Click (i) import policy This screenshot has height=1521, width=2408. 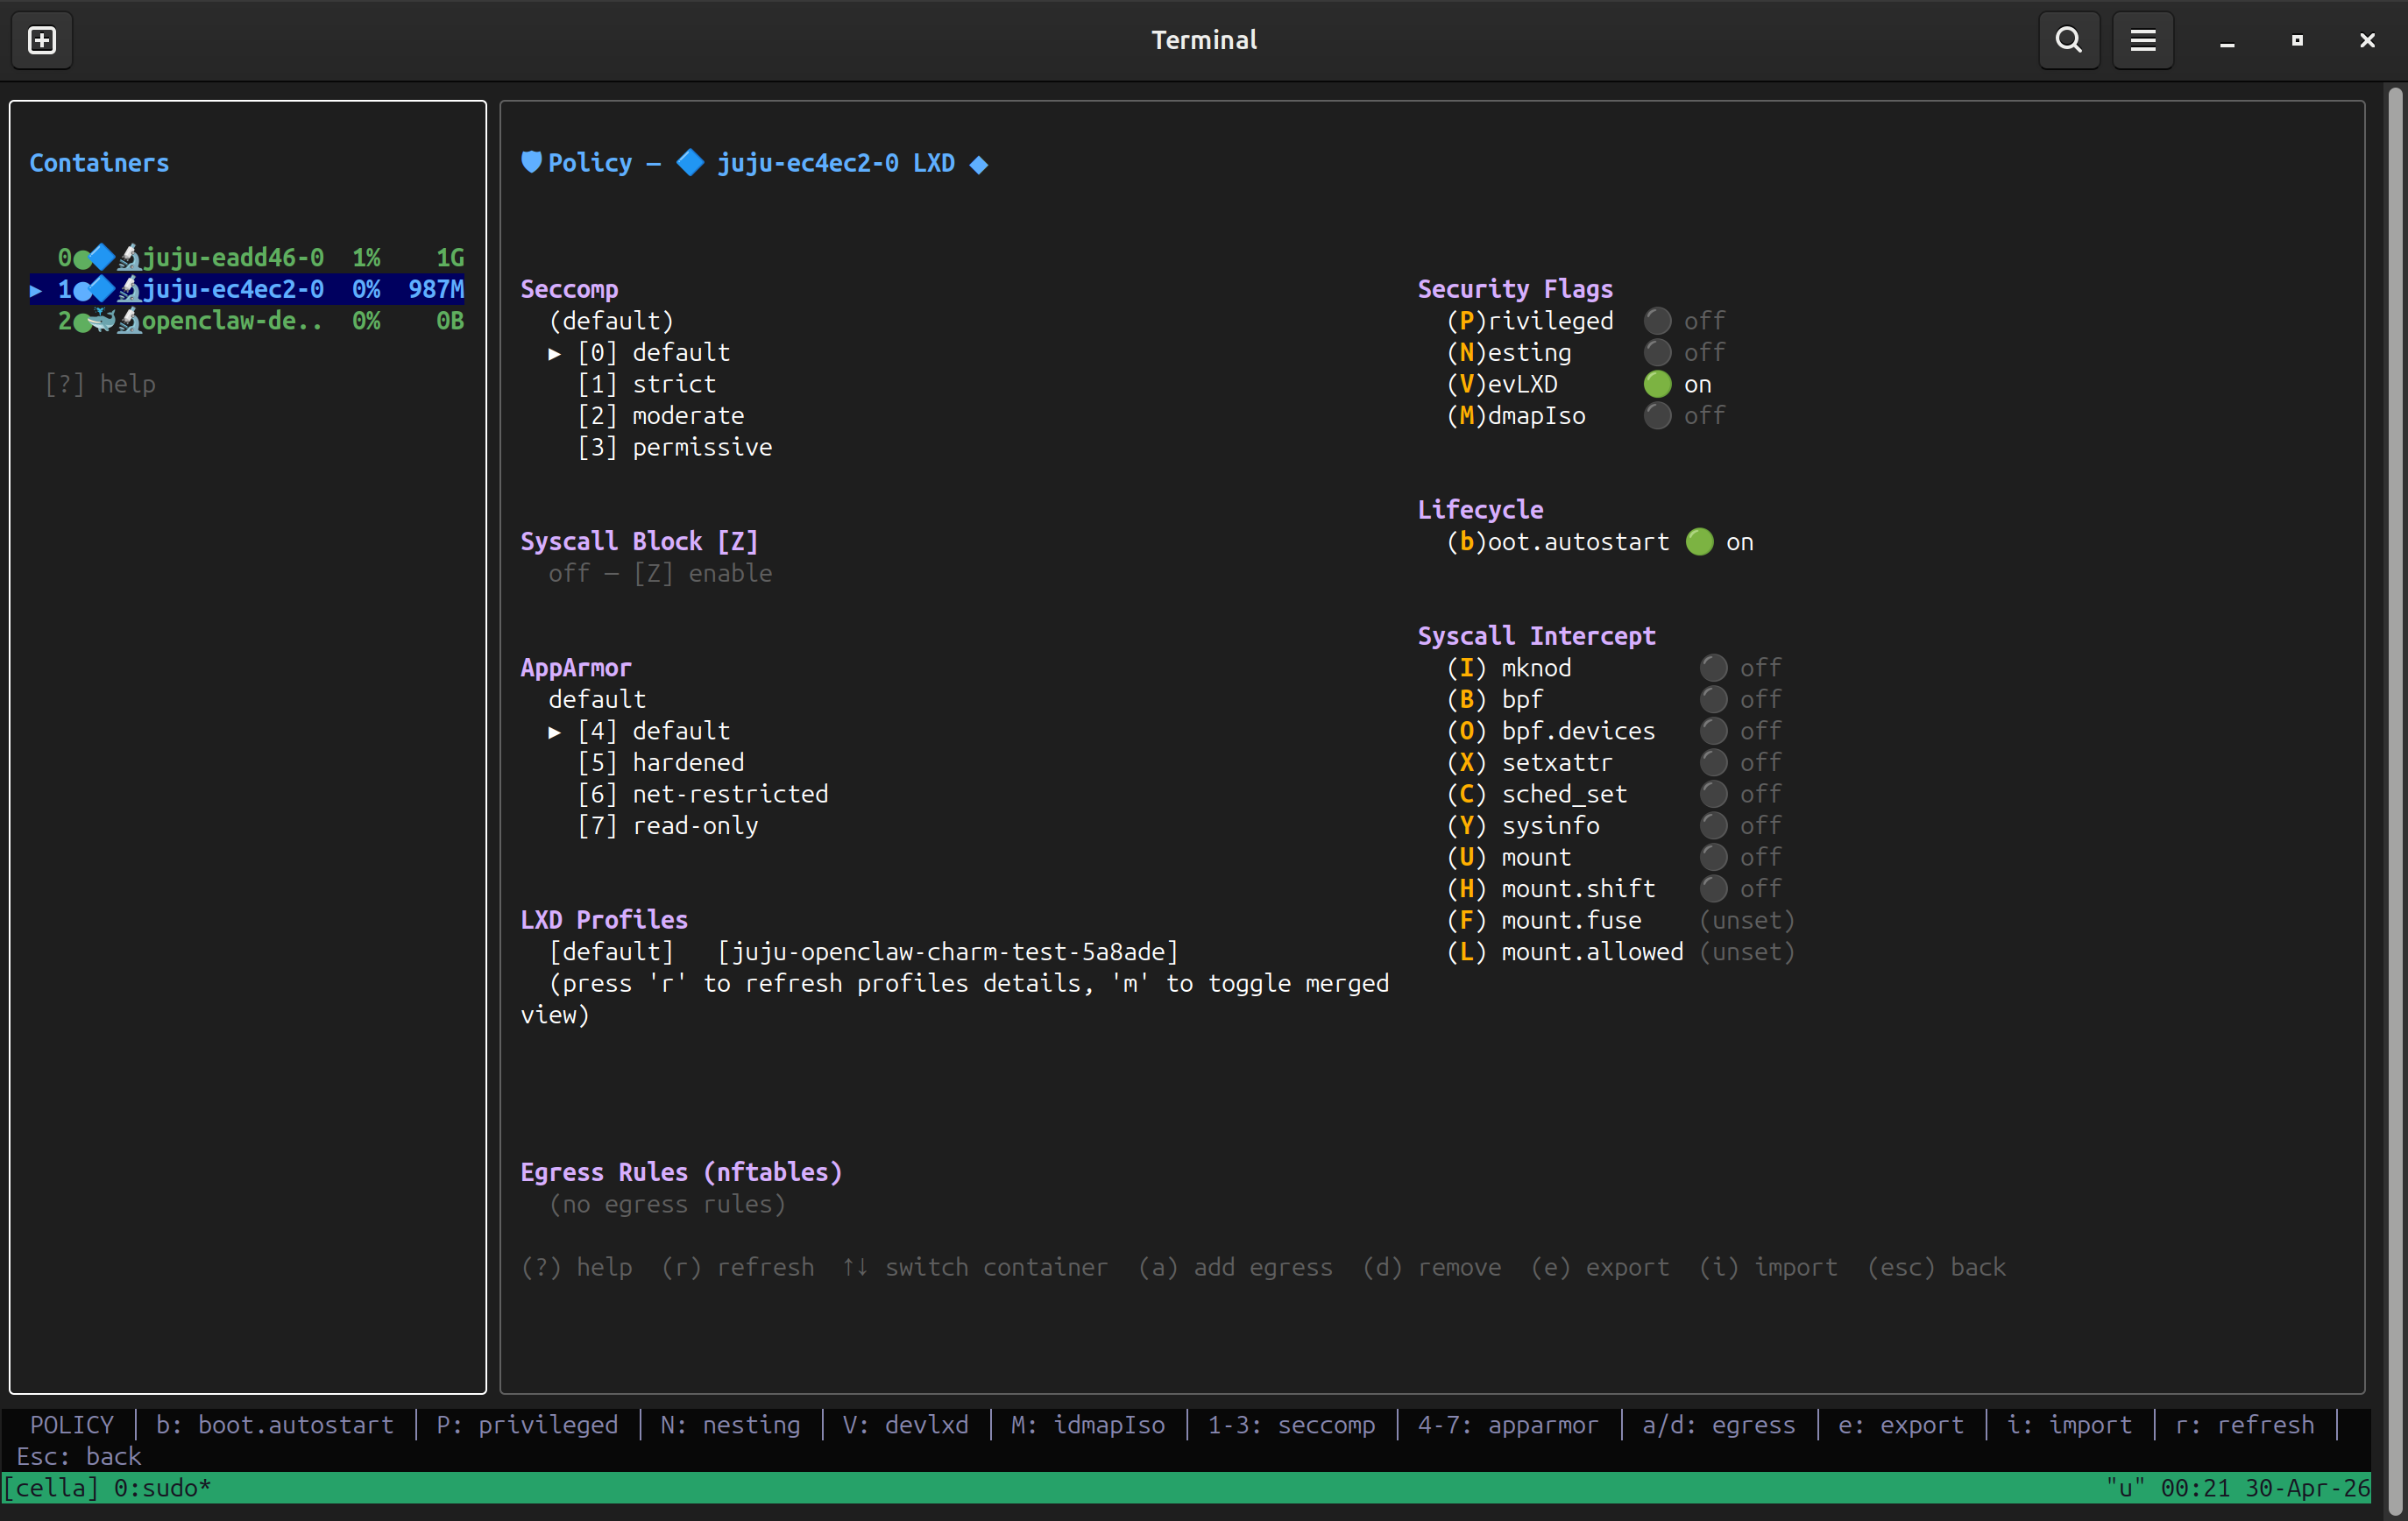1769,1268
